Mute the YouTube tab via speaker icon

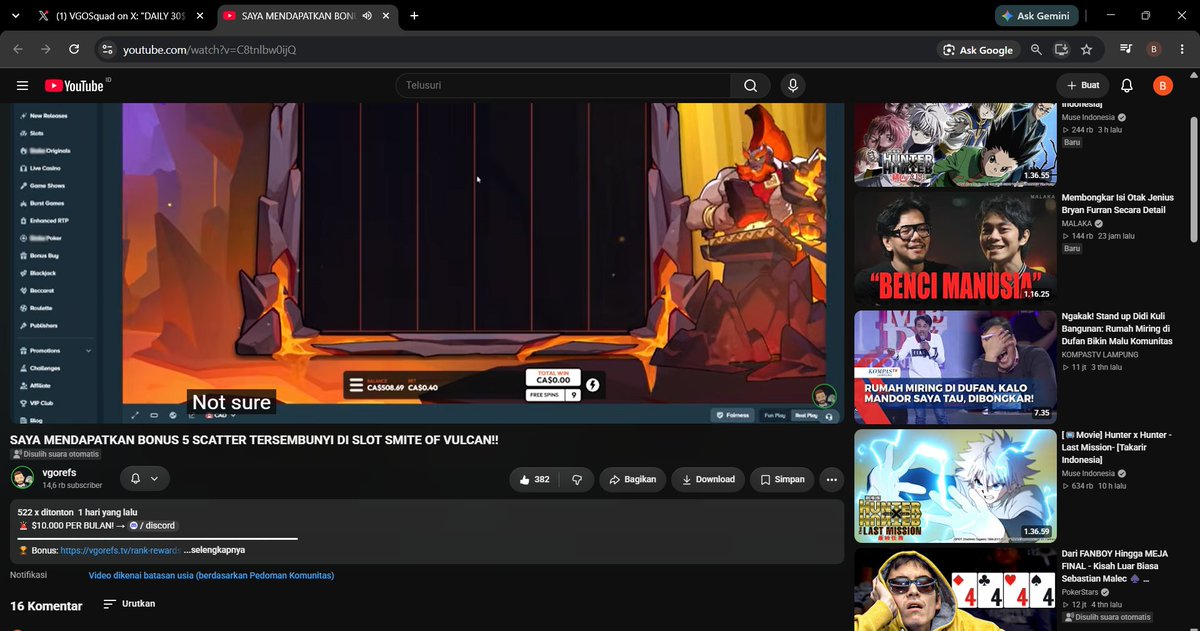point(368,16)
